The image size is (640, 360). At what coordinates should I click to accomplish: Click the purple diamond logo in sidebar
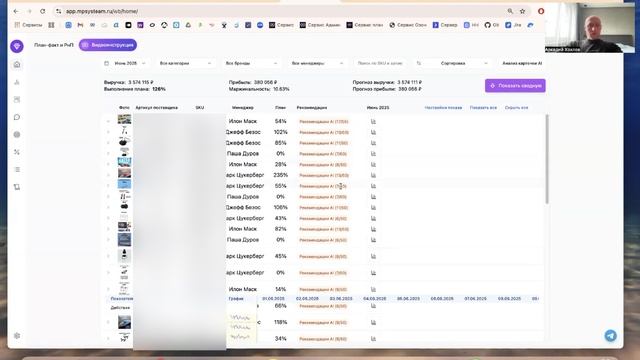coord(17,46)
